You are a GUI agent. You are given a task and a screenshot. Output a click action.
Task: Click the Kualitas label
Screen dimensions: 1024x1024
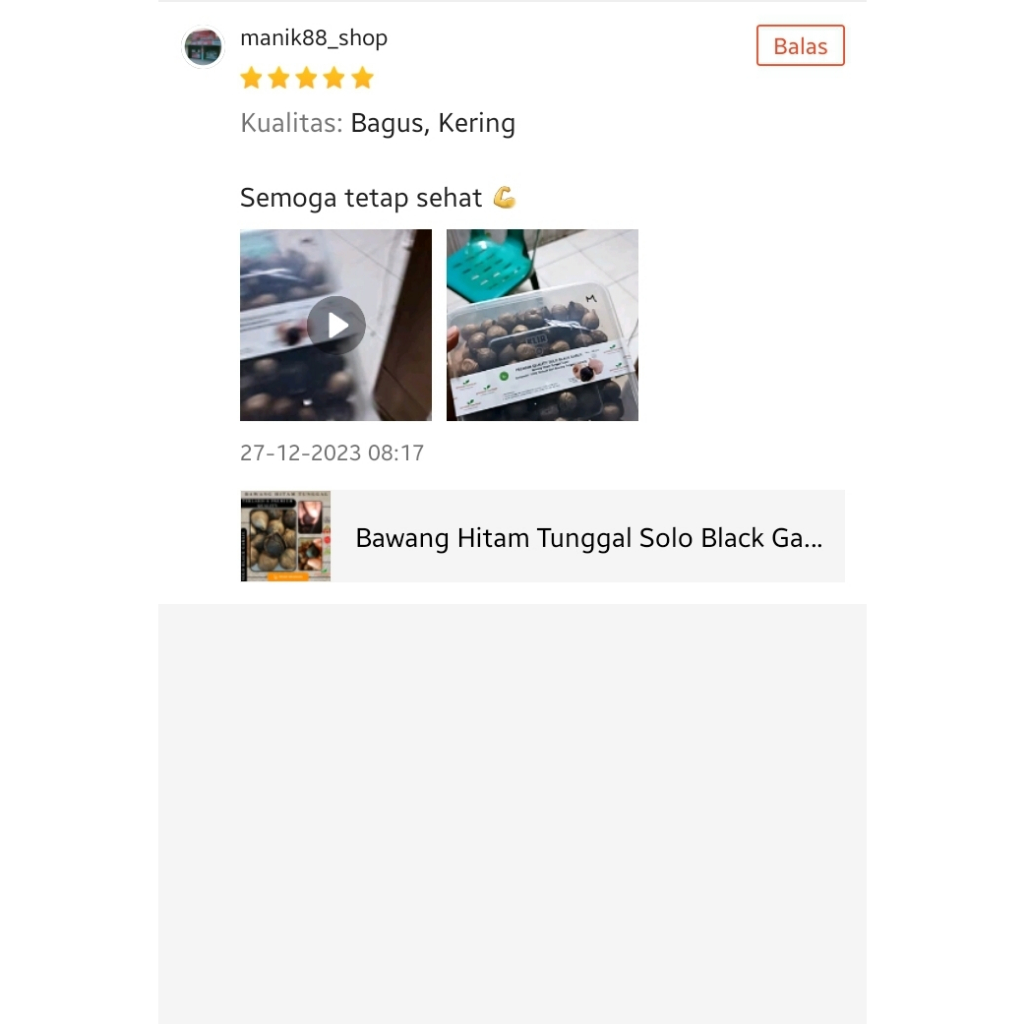click(291, 123)
